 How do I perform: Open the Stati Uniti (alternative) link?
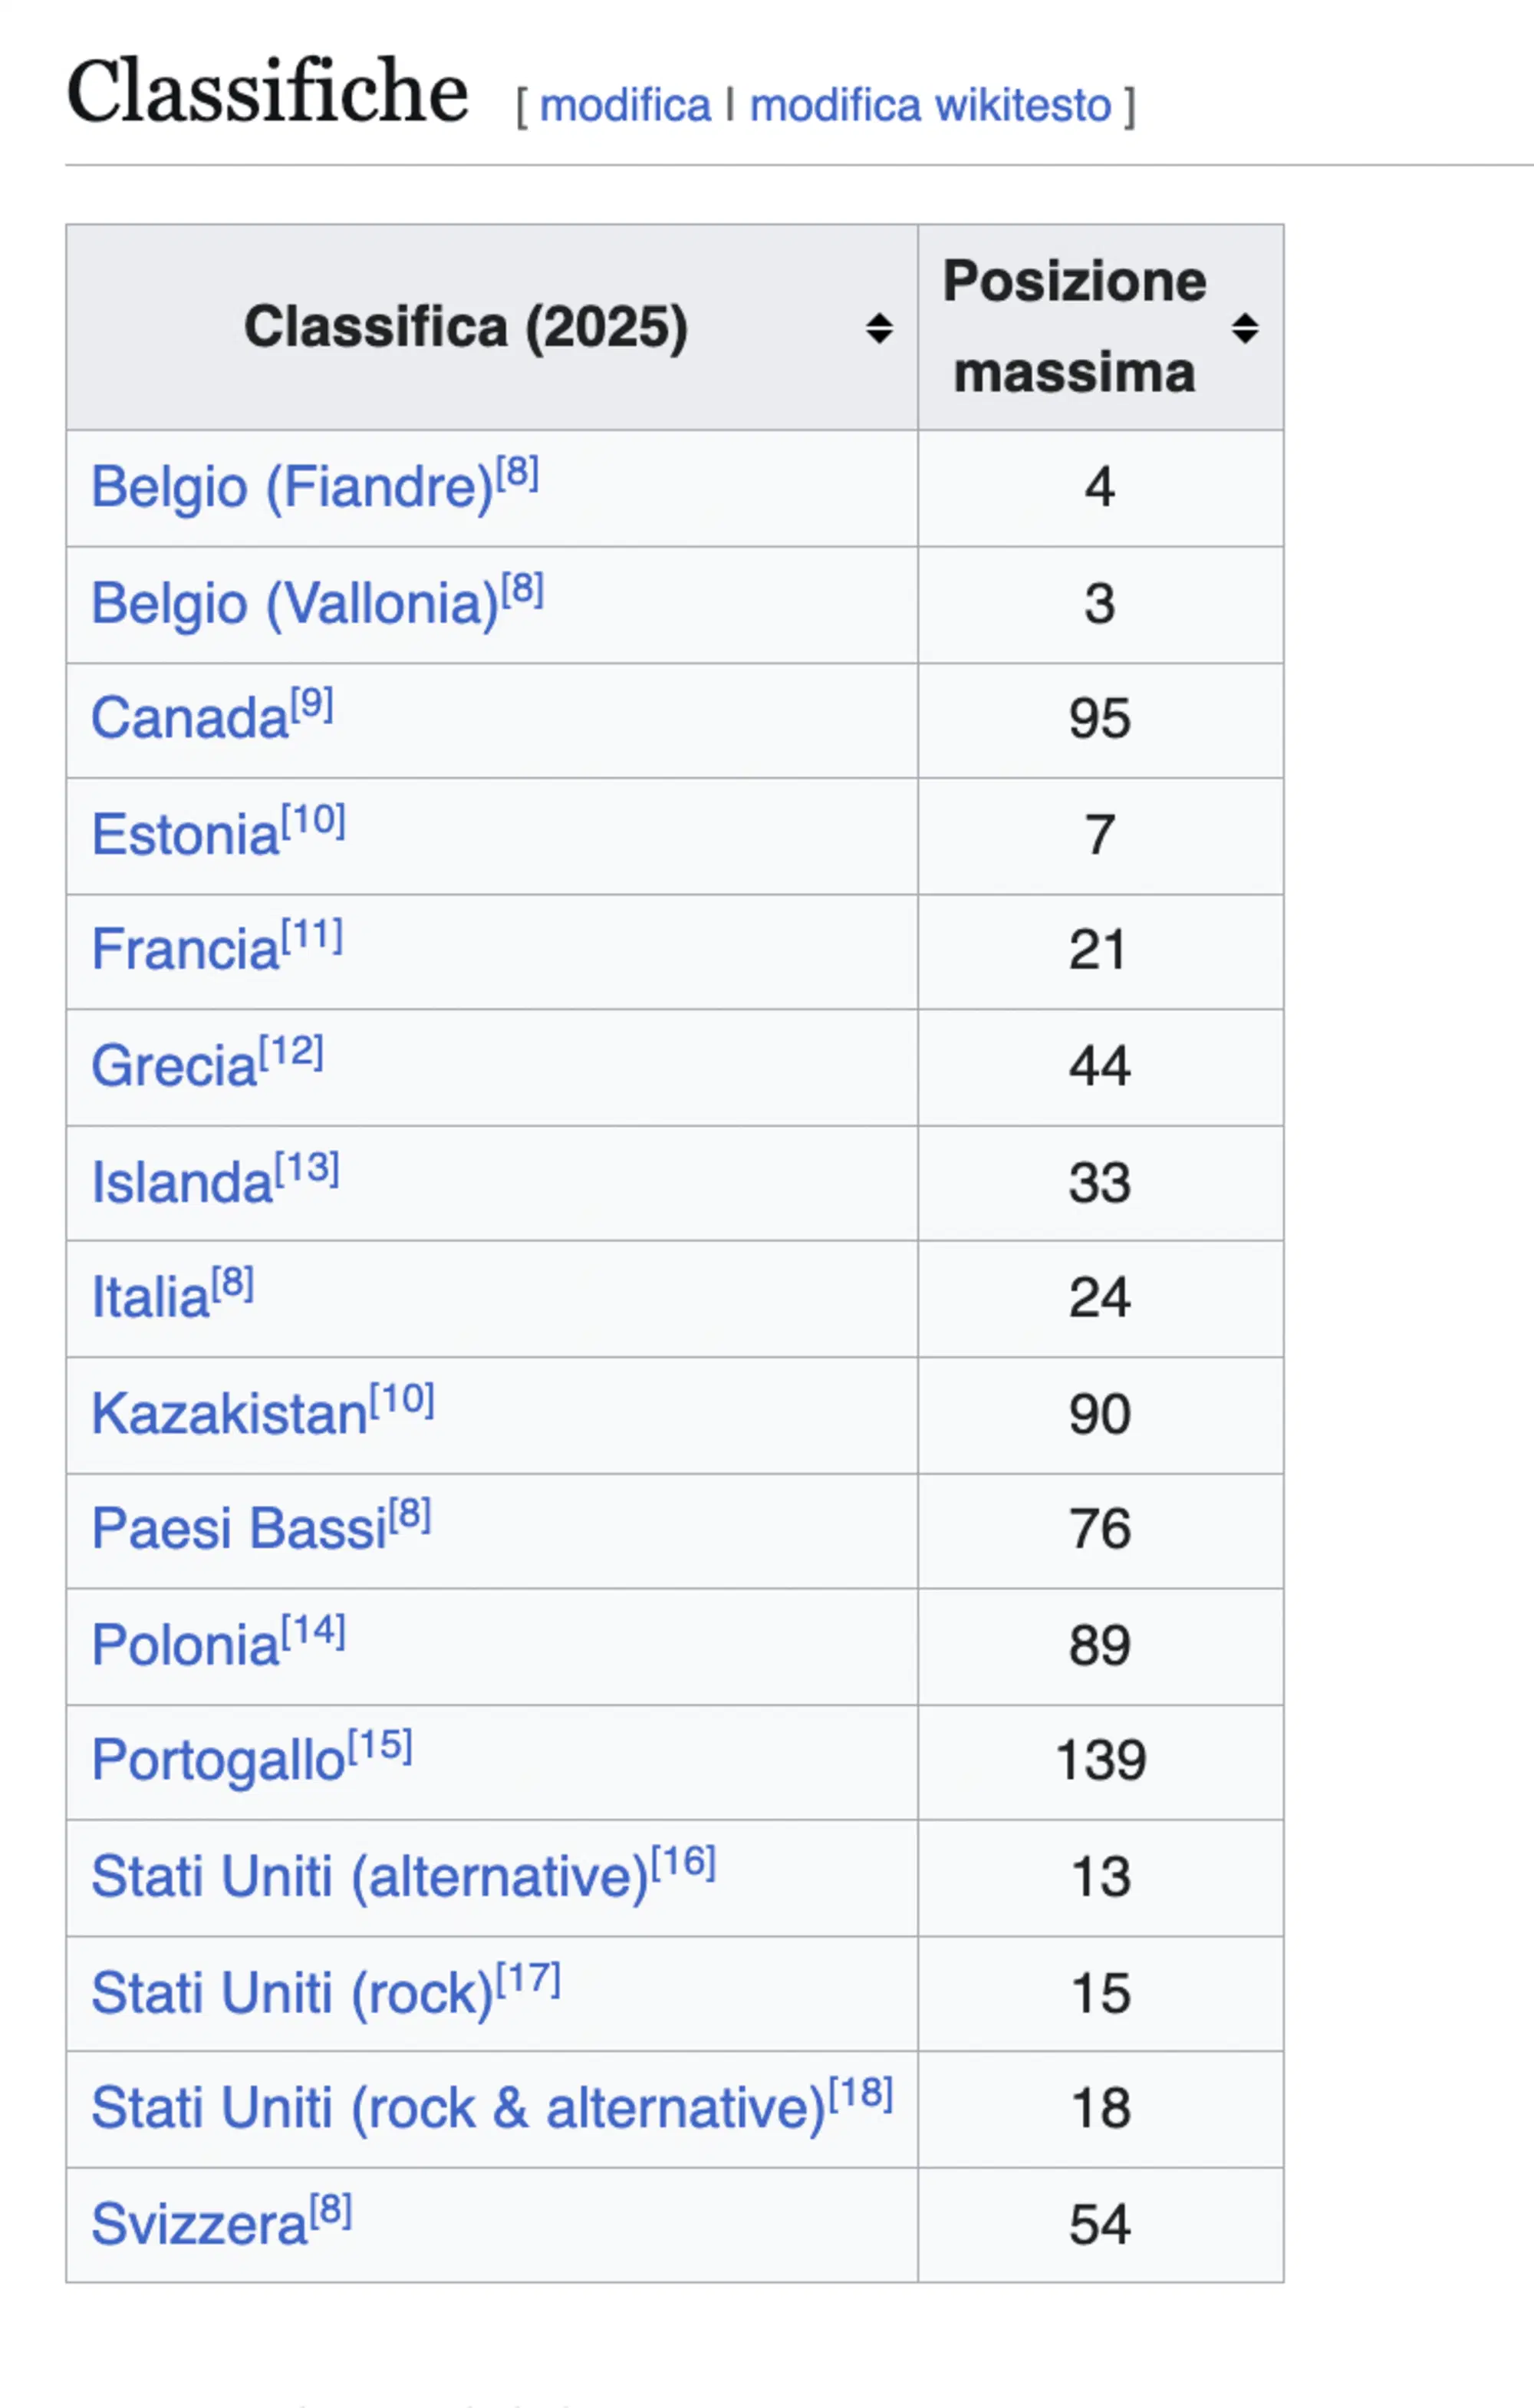point(369,1877)
